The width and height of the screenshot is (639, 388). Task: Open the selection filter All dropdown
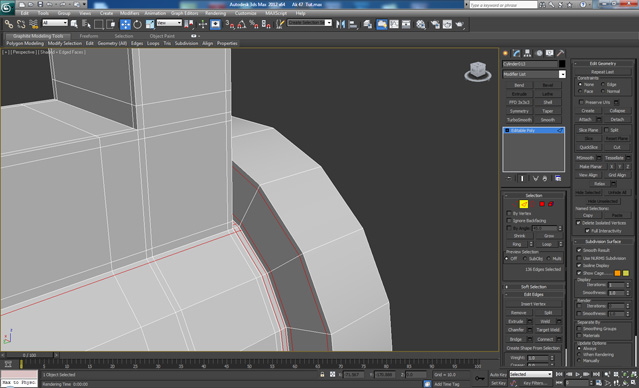(55, 23)
